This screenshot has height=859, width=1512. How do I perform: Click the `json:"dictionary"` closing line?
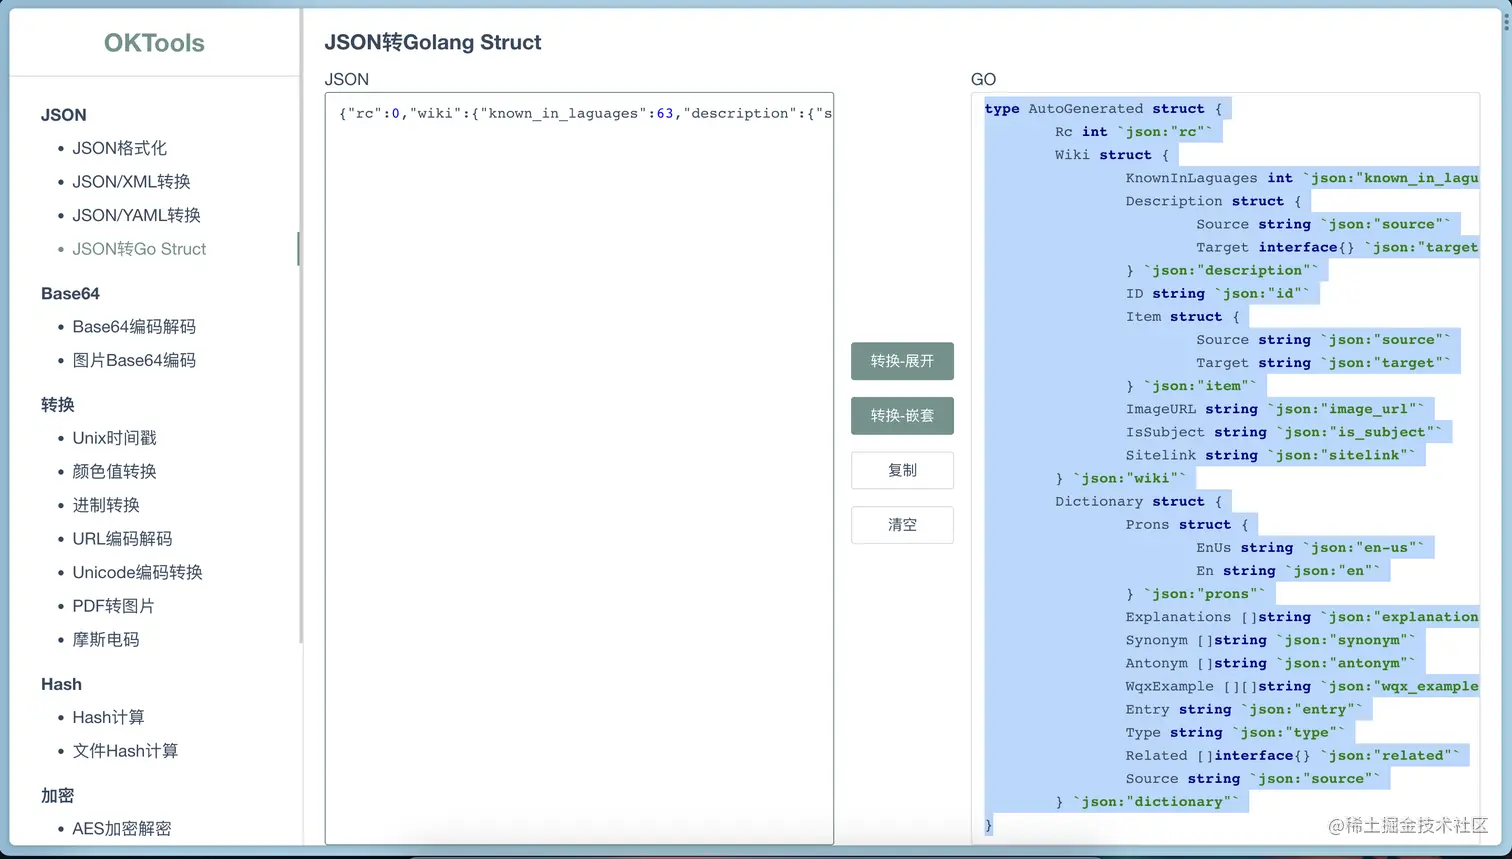(1146, 801)
